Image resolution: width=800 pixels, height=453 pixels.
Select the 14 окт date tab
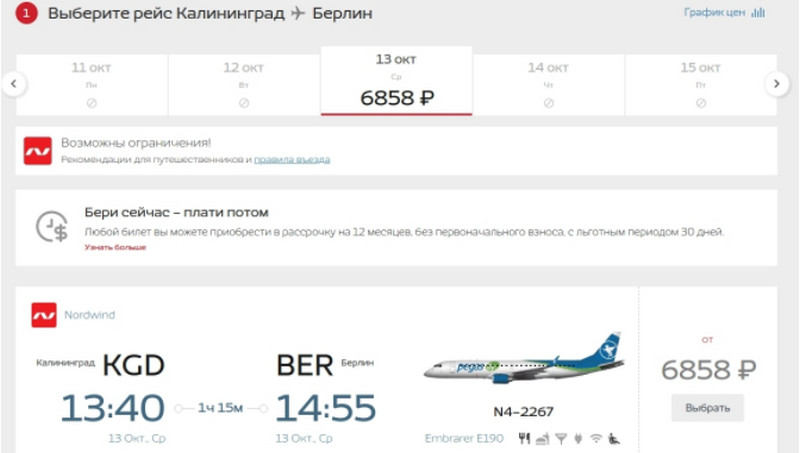548,85
